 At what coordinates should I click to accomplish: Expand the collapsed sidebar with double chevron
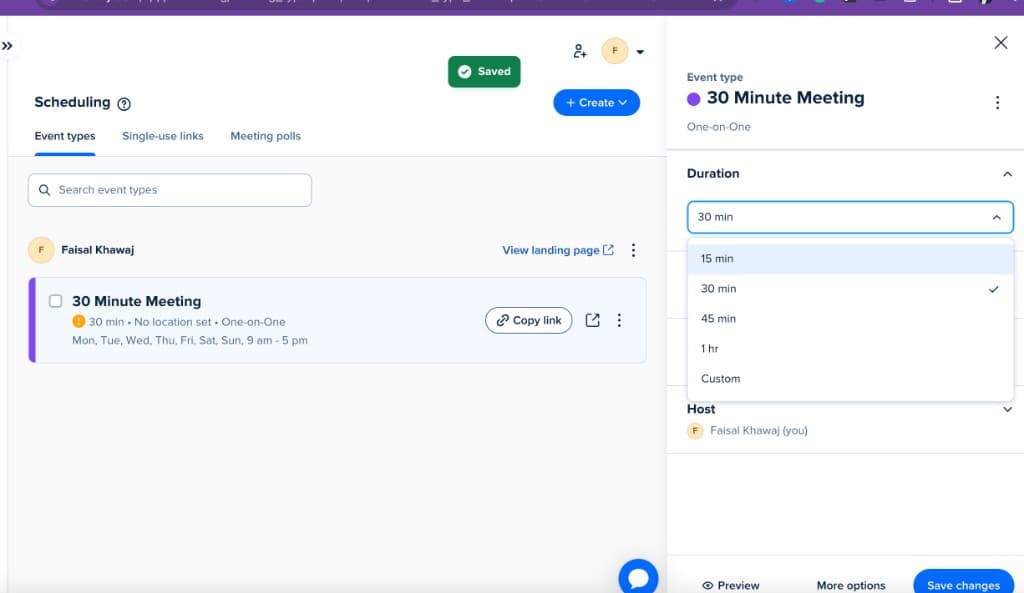tap(7, 46)
